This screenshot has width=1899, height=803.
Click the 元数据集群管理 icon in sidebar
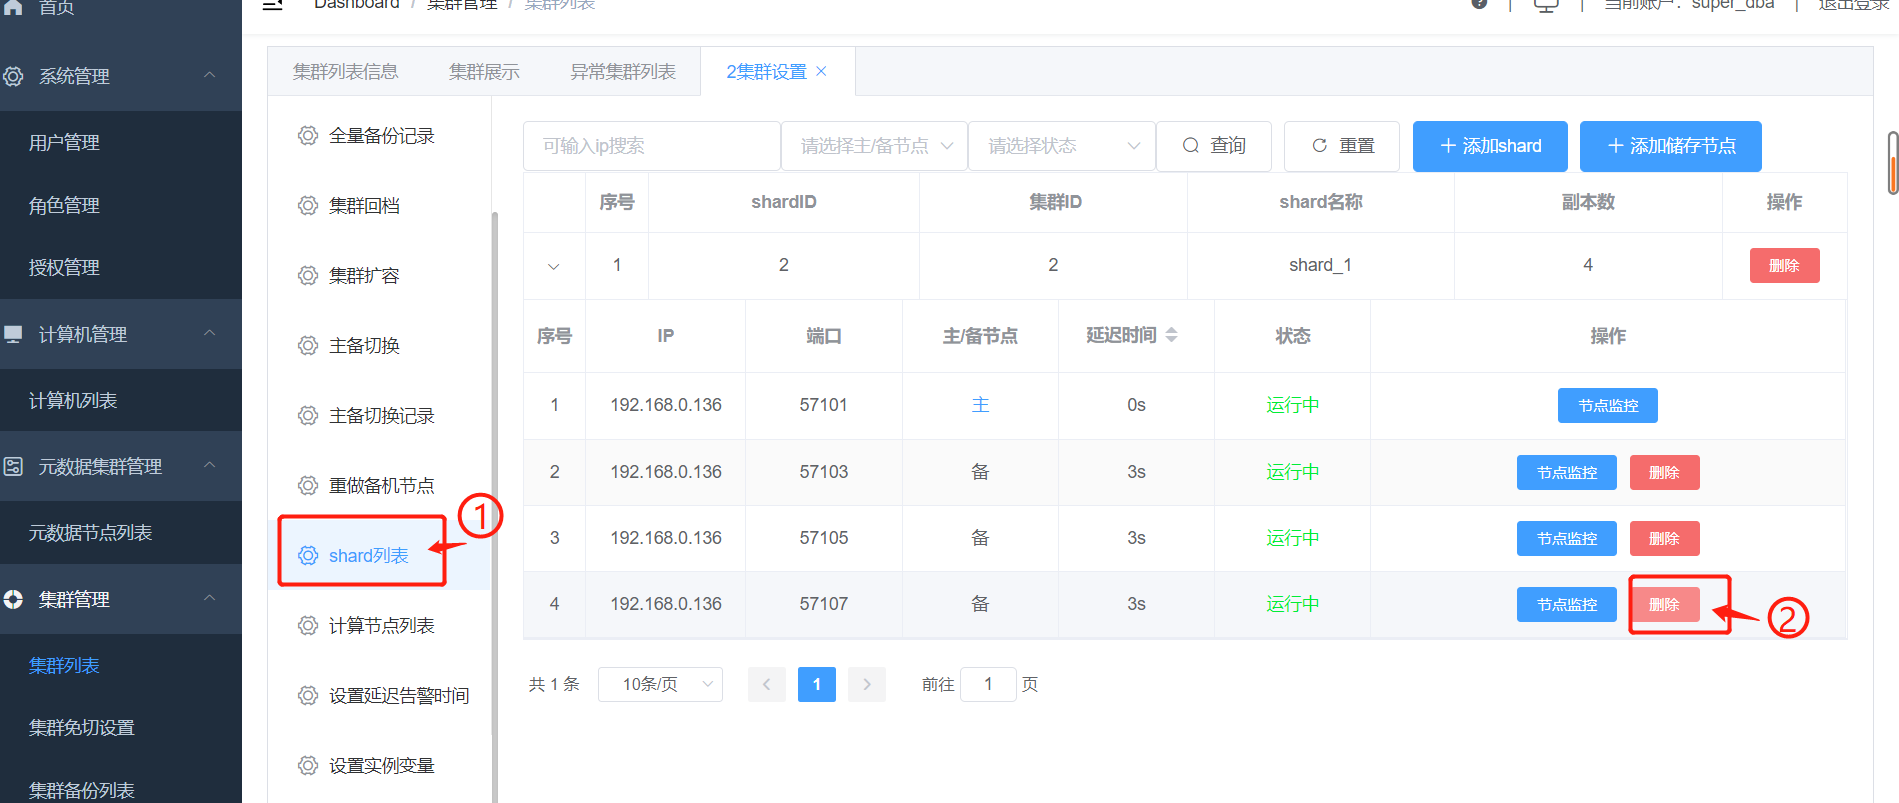[13, 466]
